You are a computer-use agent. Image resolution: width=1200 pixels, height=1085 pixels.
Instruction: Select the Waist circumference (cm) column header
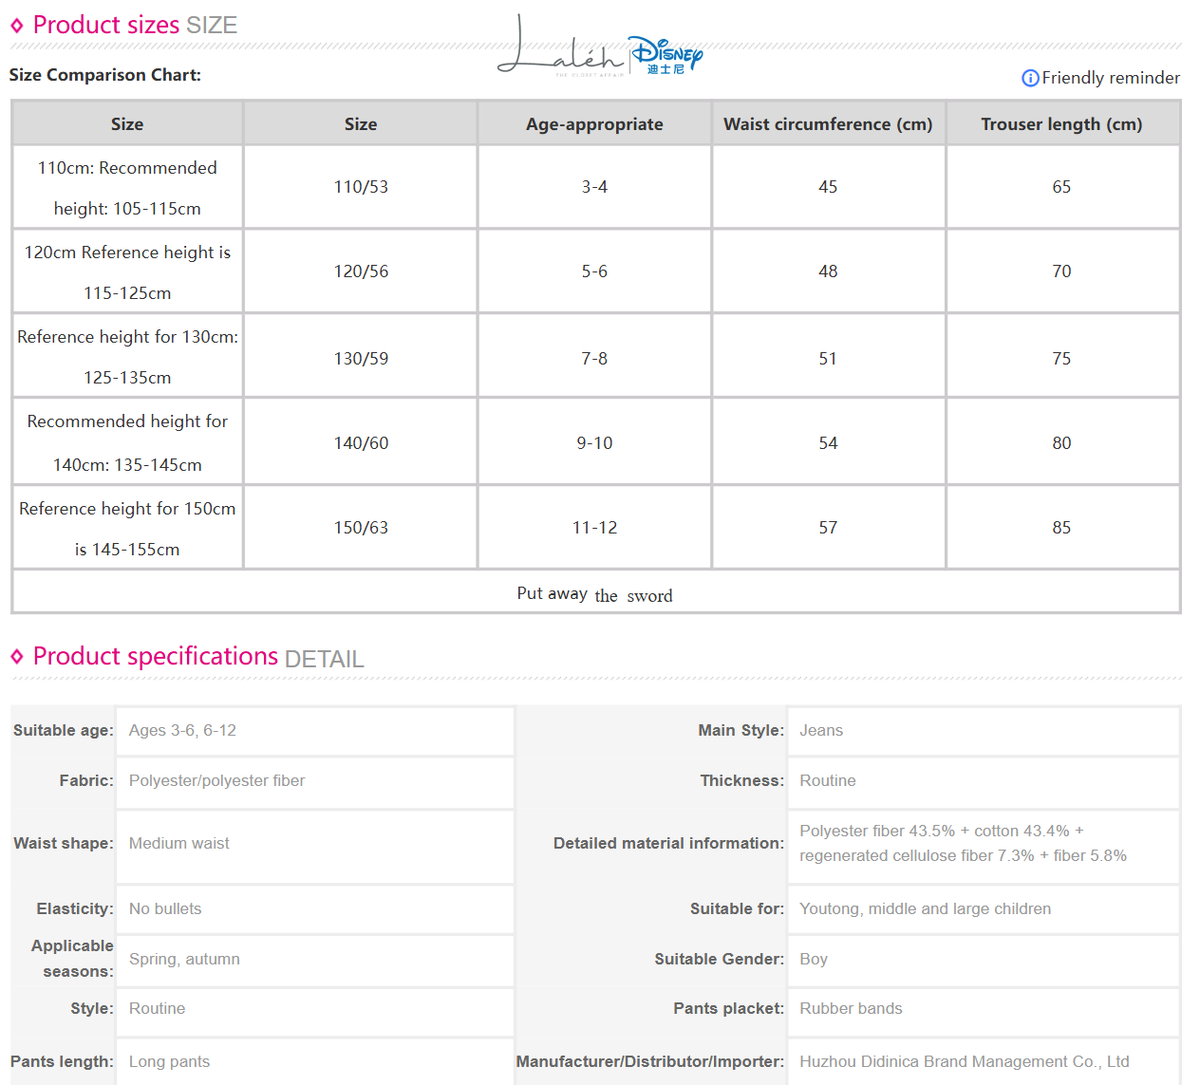pyautogui.click(x=828, y=124)
